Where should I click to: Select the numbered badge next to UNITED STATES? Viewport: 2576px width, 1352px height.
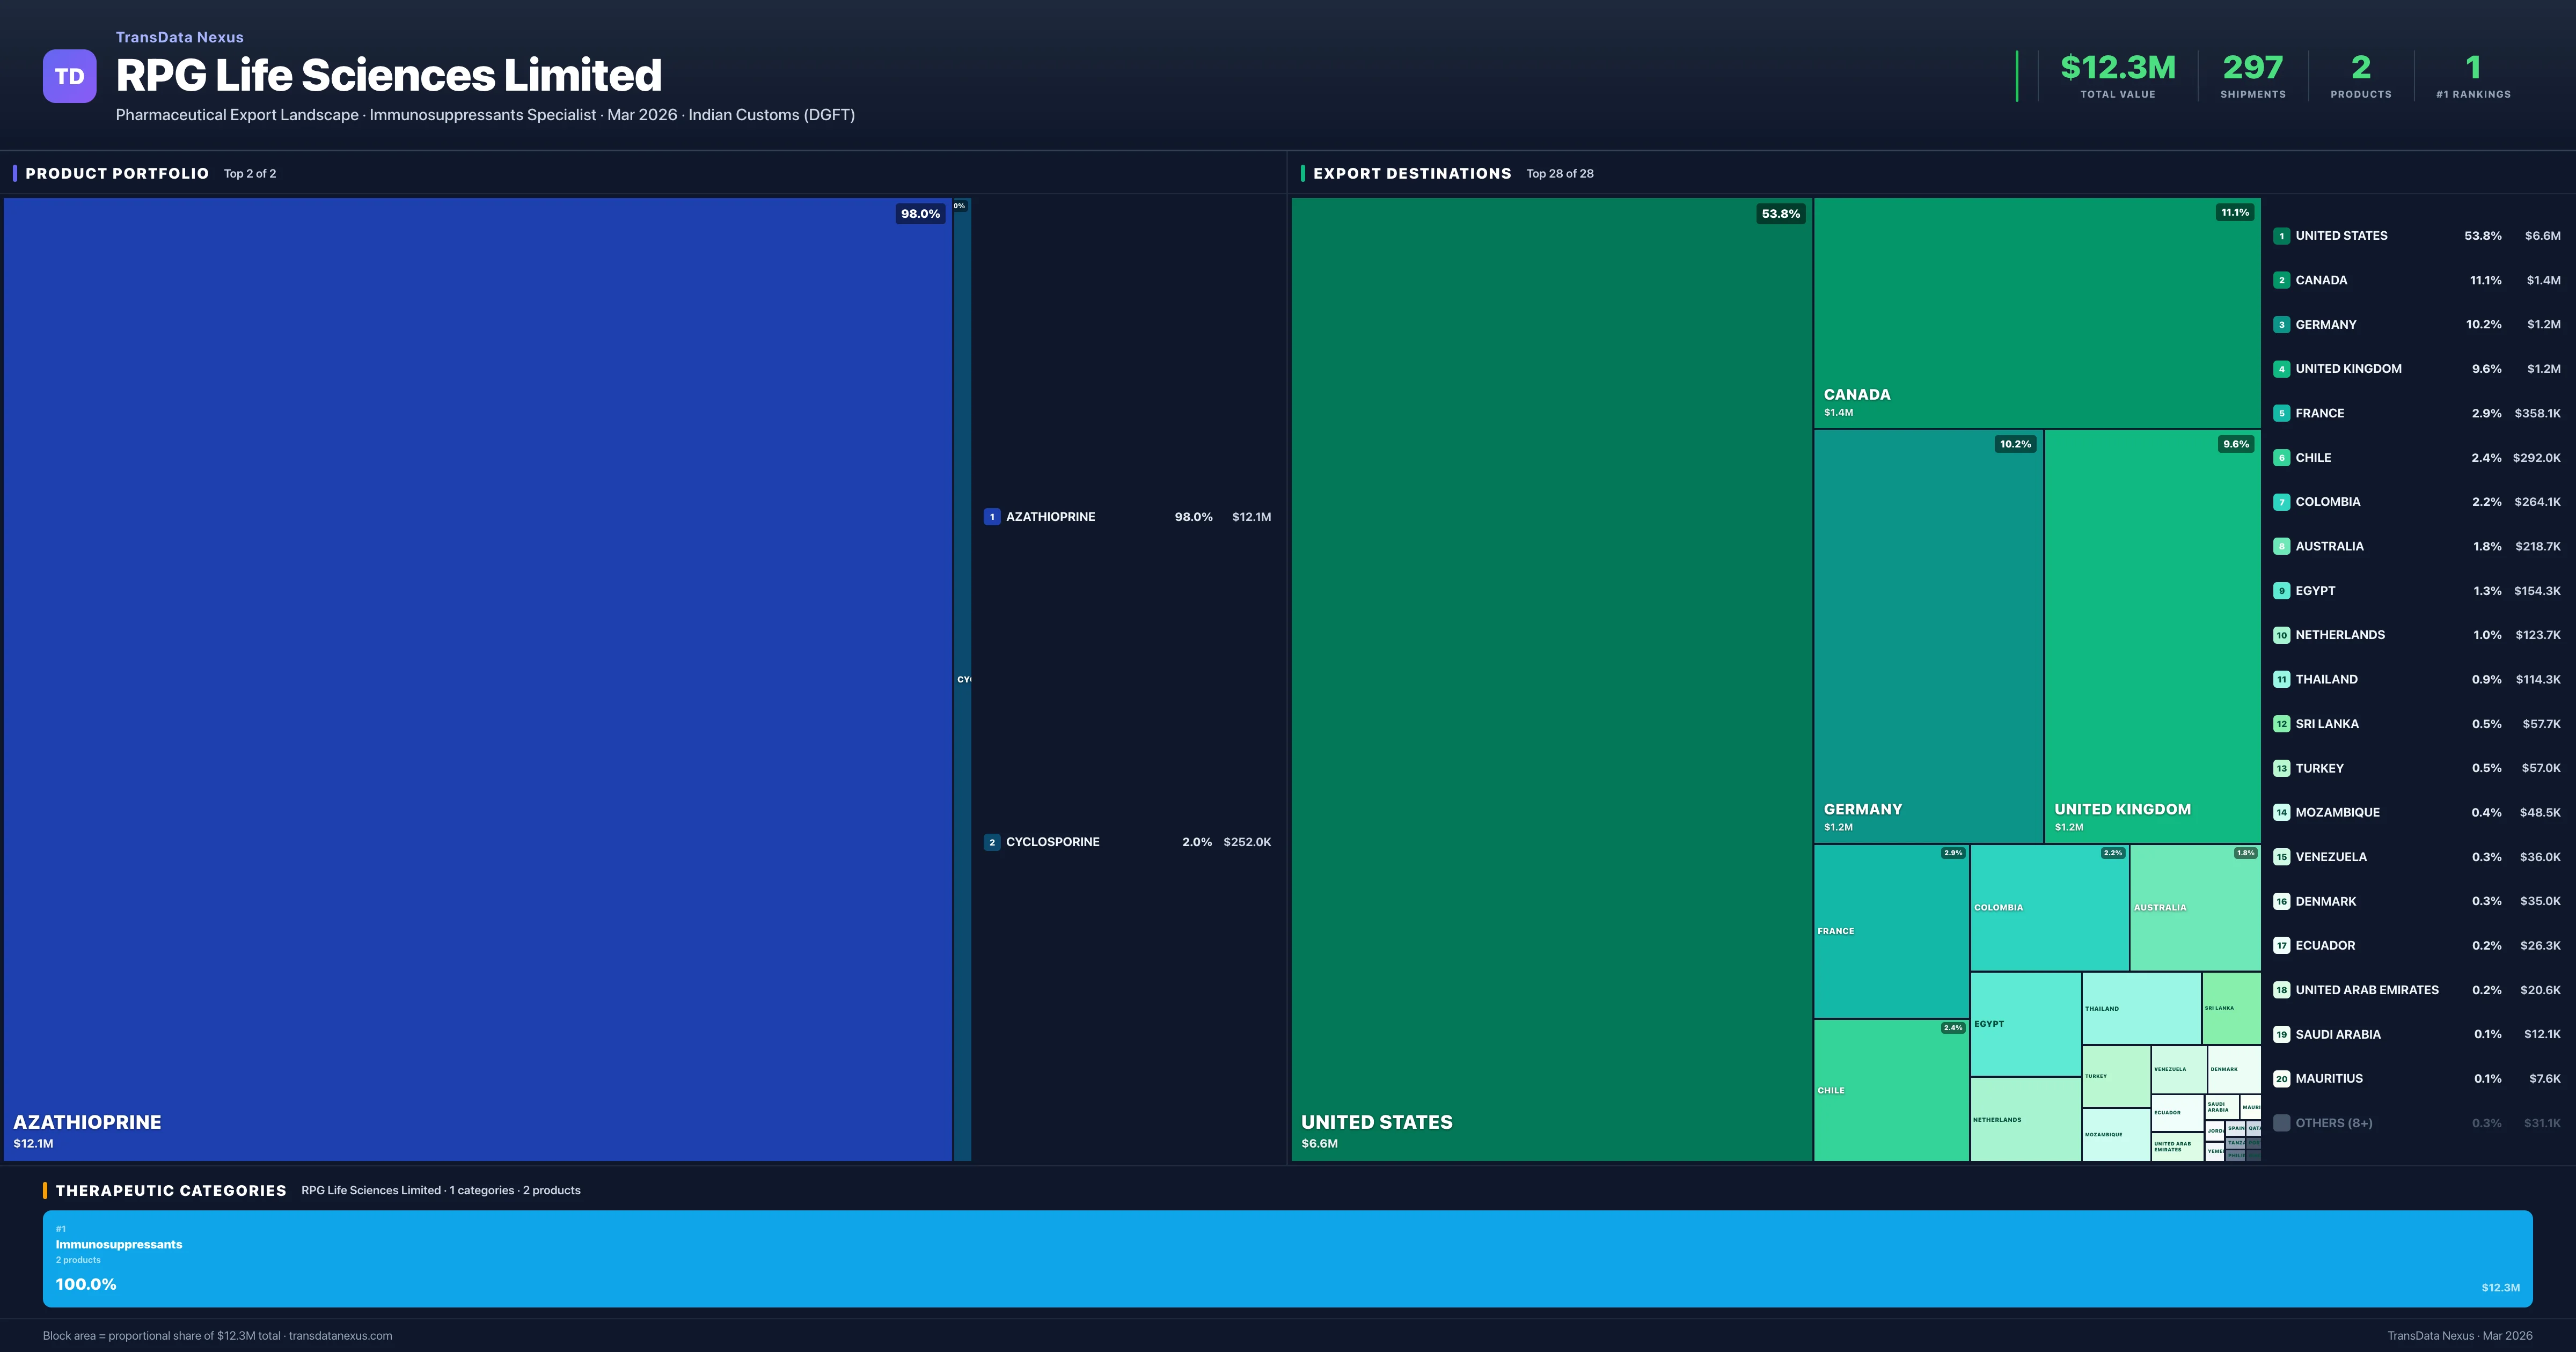[x=2282, y=235]
